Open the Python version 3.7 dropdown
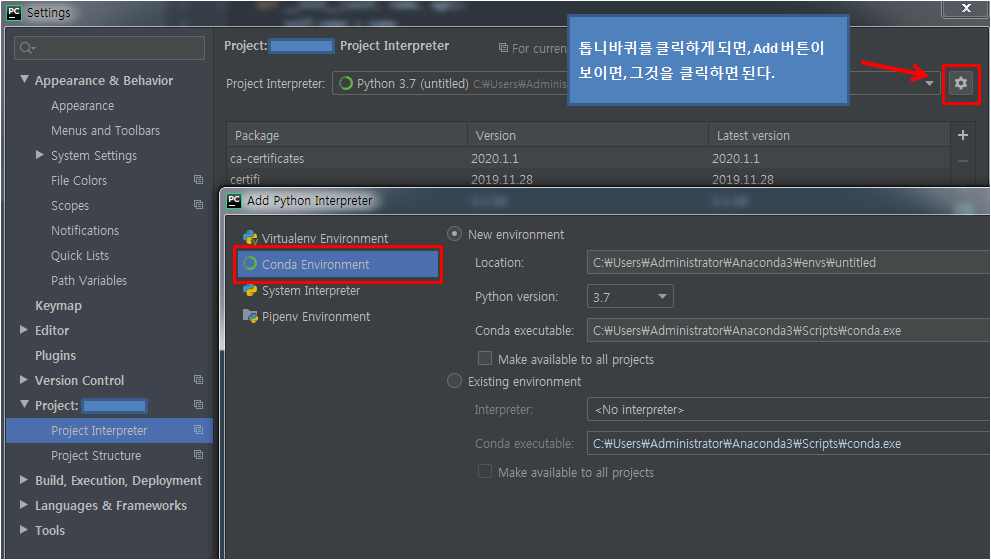 coord(630,296)
